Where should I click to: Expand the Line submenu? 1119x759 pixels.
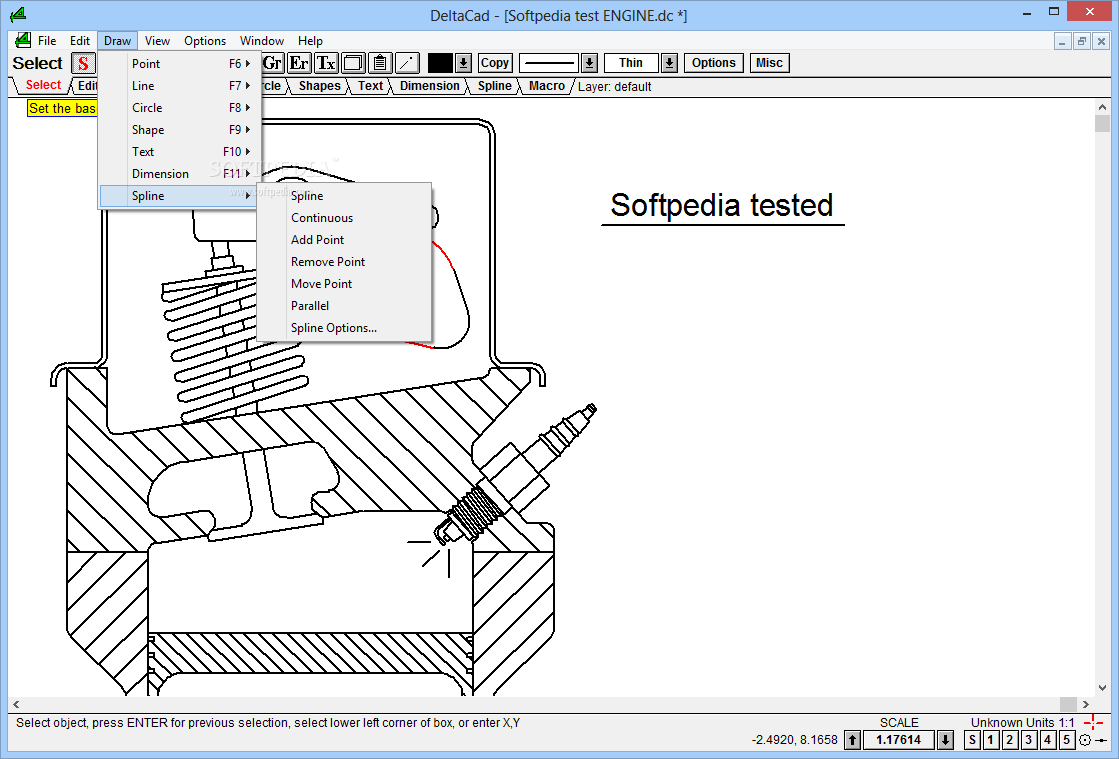tap(181, 86)
